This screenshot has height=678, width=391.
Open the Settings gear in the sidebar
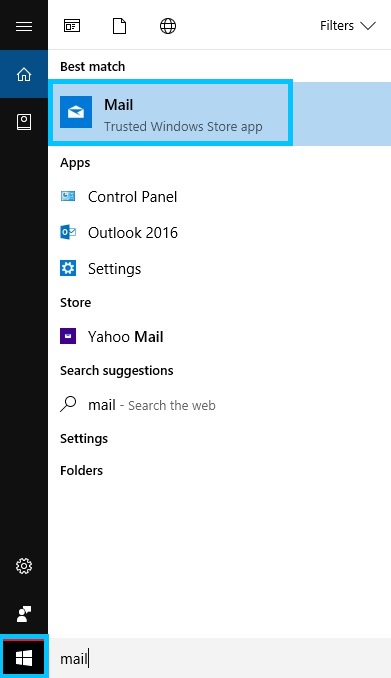[x=24, y=566]
